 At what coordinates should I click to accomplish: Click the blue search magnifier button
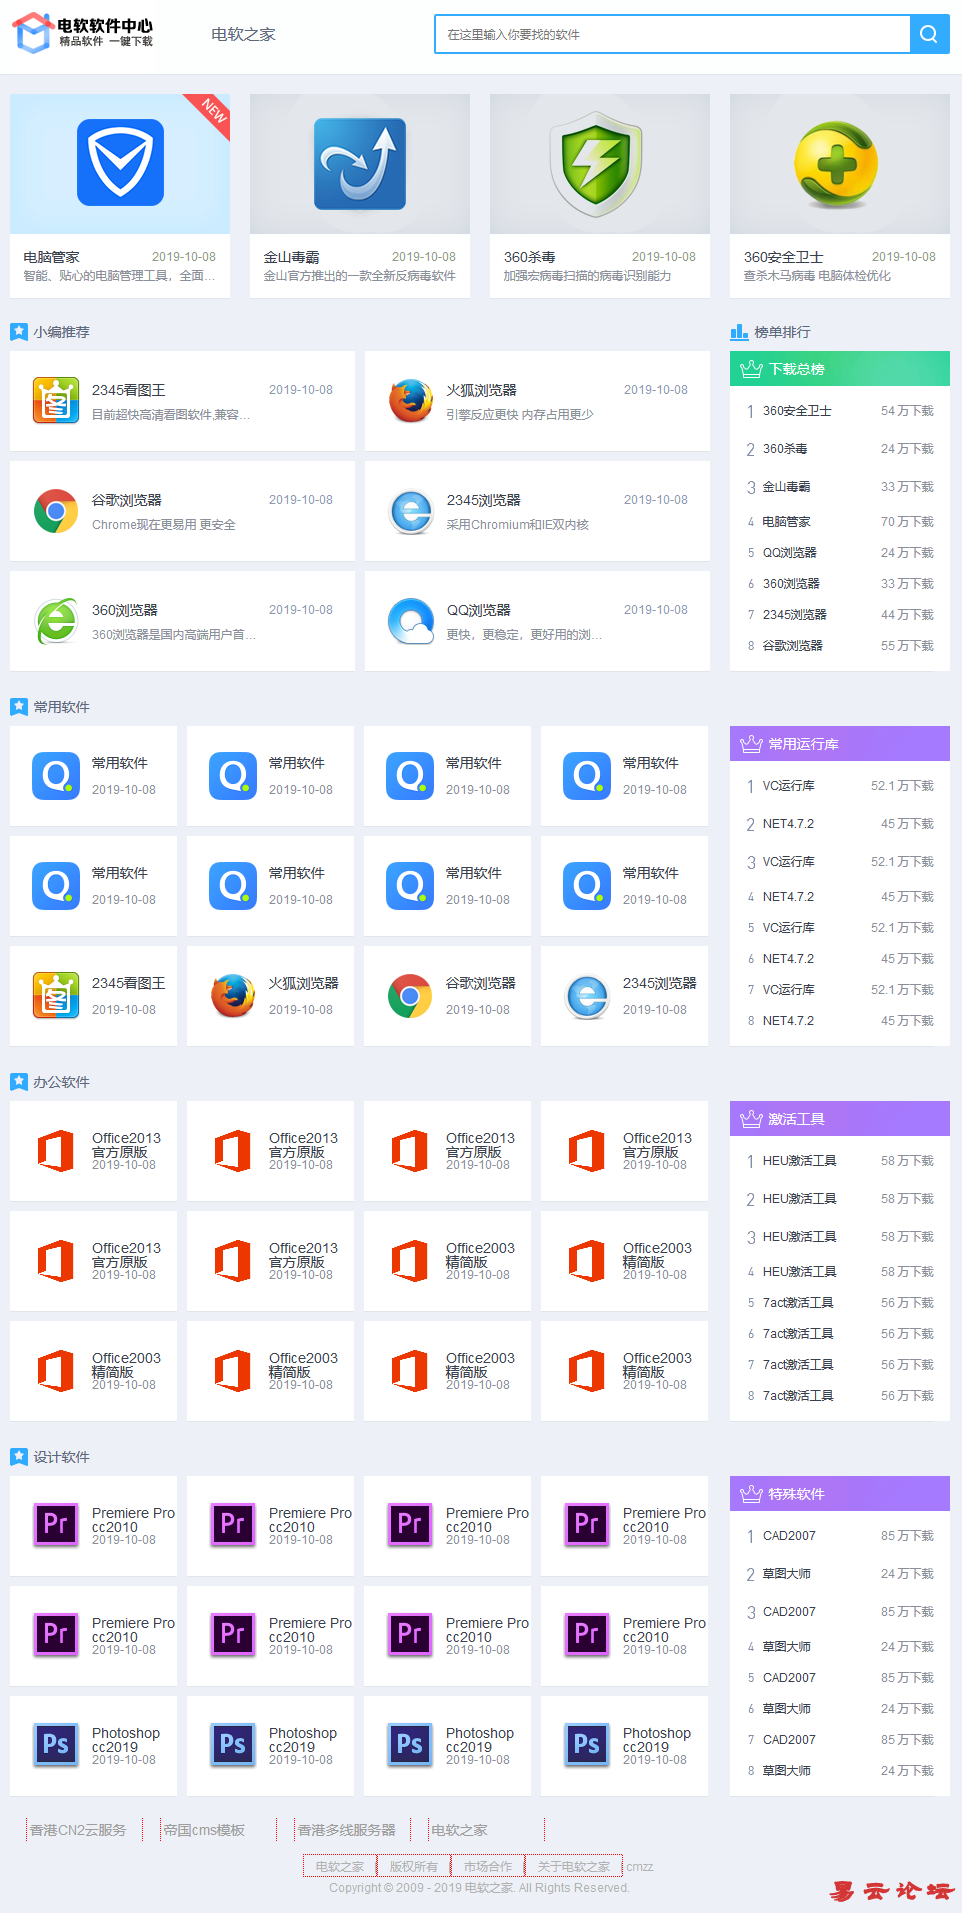pyautogui.click(x=929, y=34)
